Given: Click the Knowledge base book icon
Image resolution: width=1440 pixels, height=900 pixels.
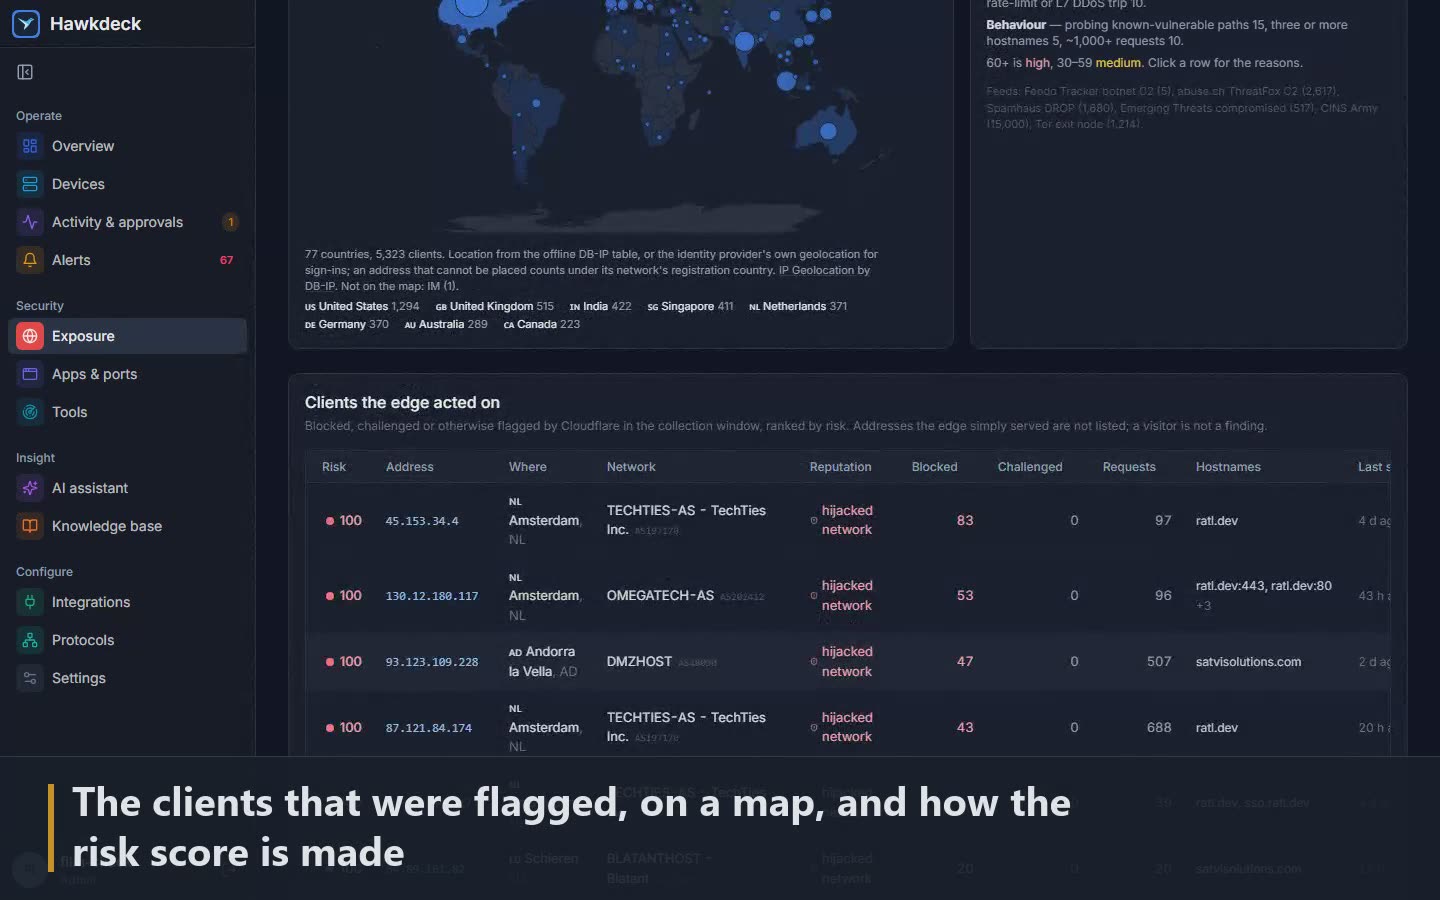Looking at the screenshot, I should (x=30, y=526).
